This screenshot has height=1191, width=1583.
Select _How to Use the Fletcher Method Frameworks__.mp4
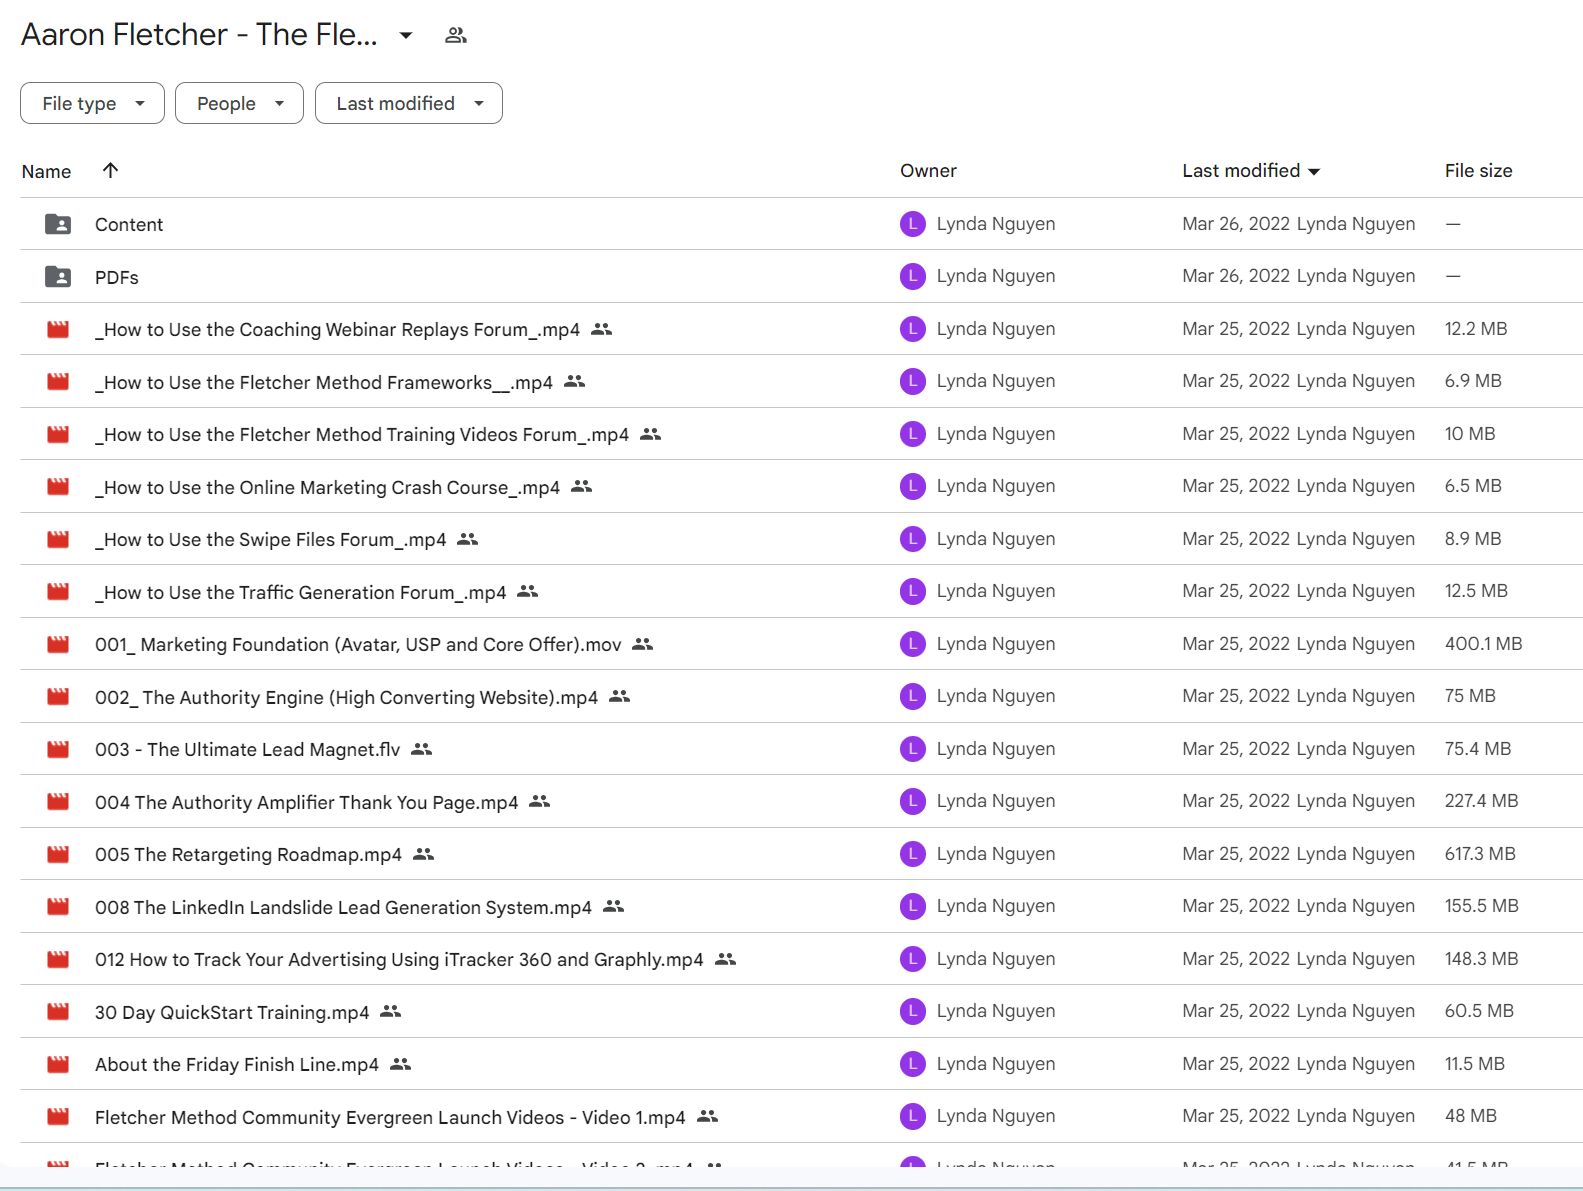pyautogui.click(x=324, y=383)
